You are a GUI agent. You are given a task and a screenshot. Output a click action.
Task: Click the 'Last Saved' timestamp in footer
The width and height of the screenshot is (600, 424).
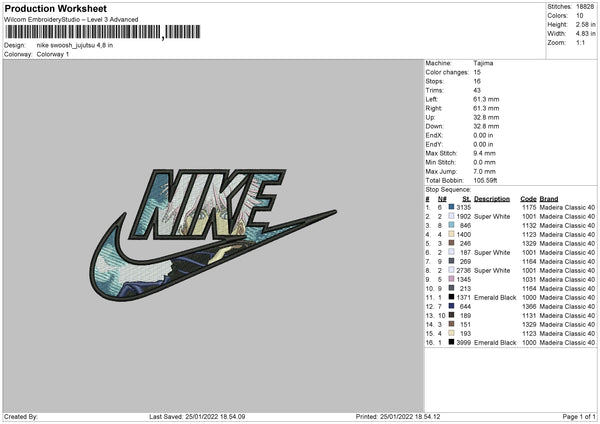(197, 416)
